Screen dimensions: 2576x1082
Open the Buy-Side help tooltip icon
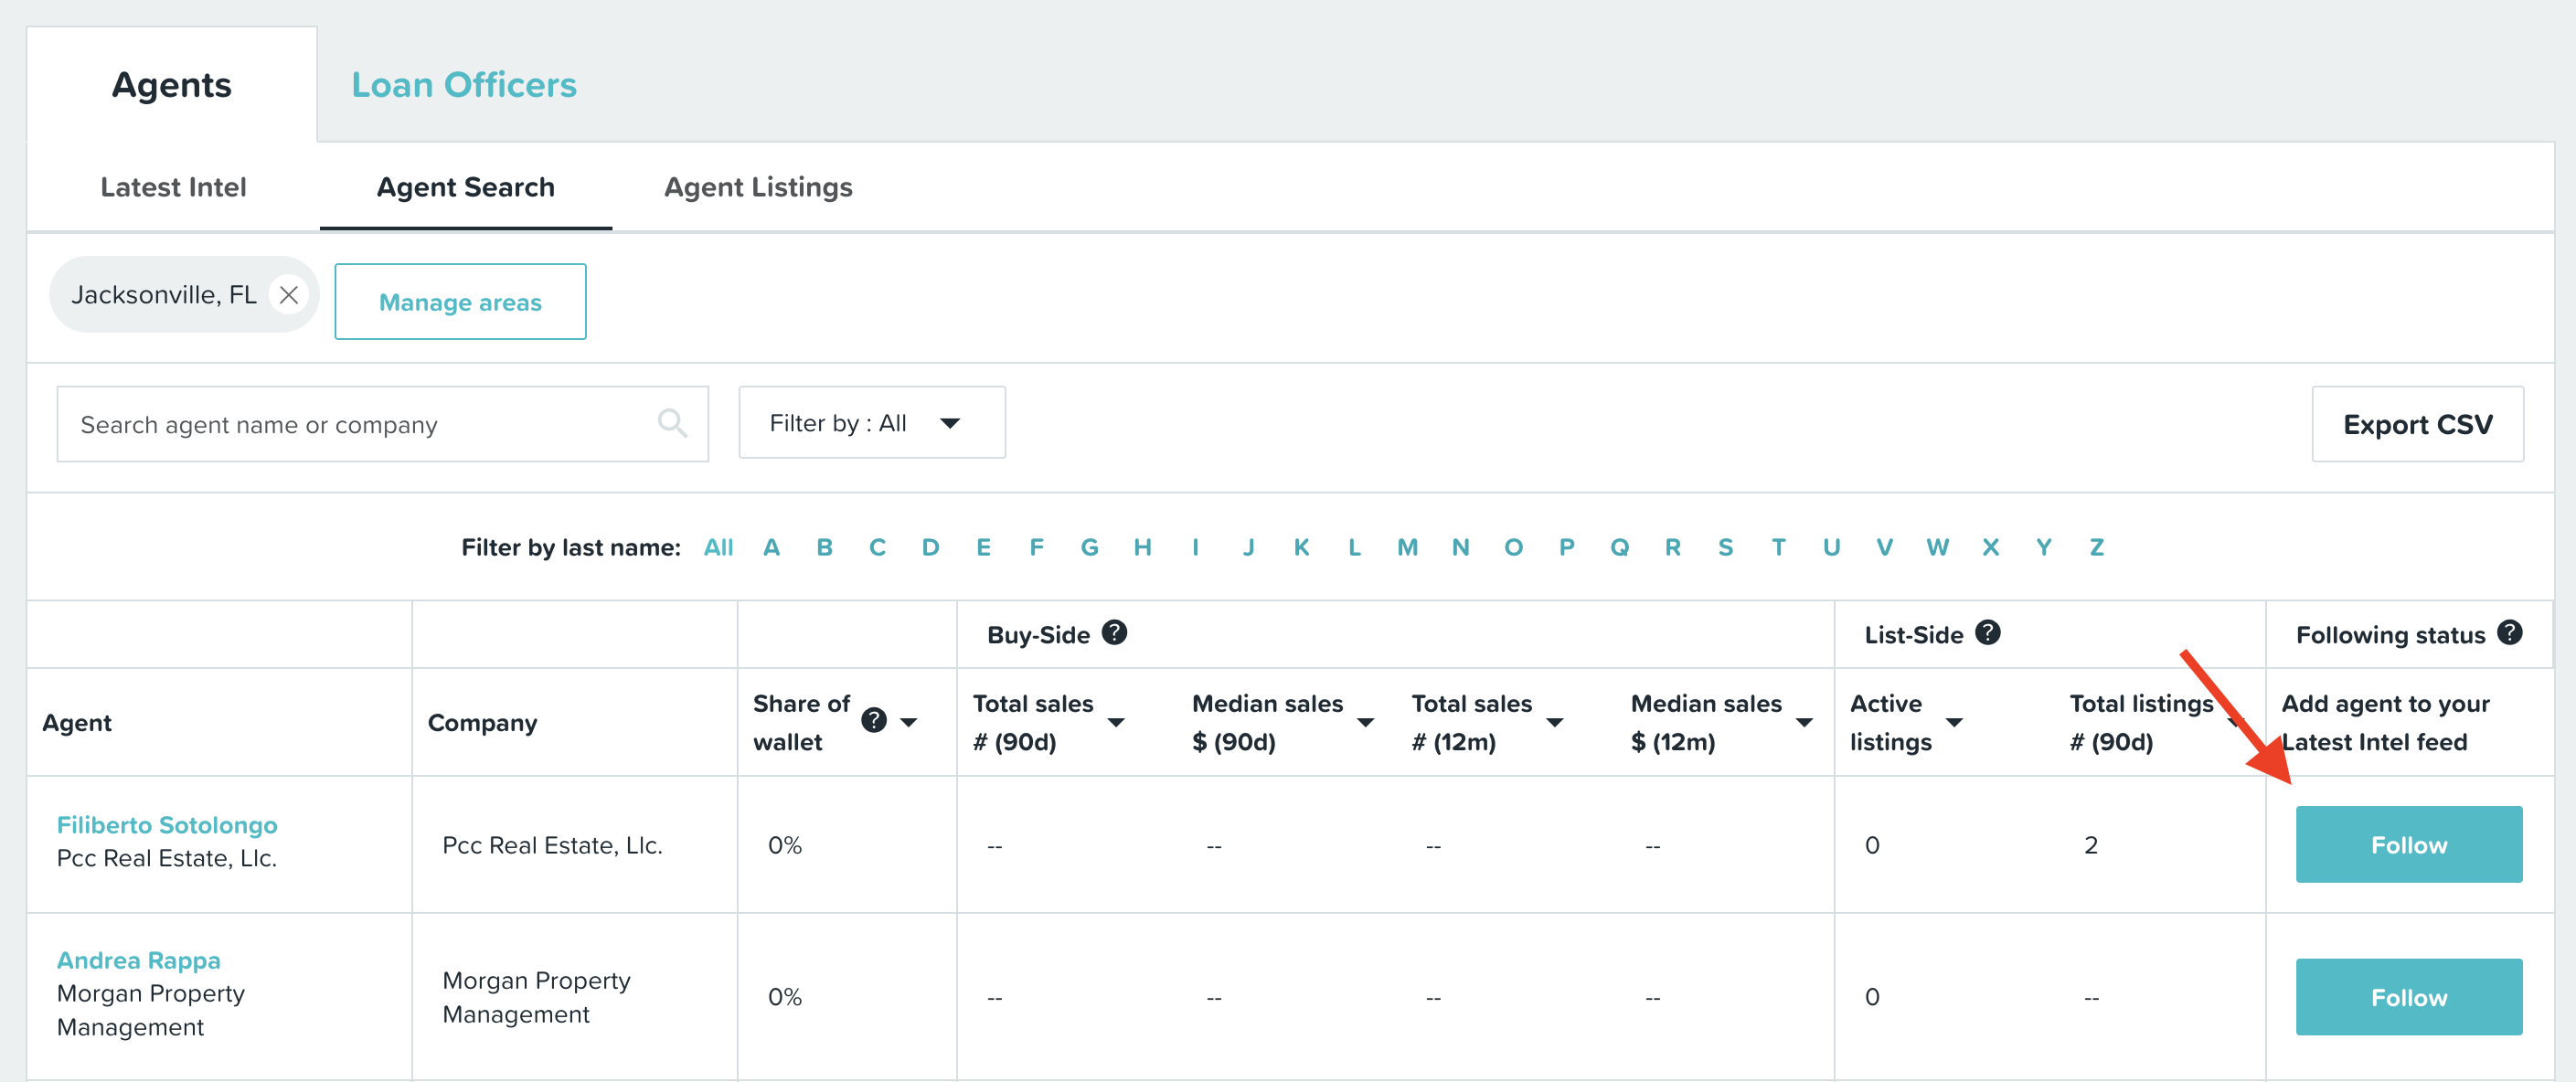(1114, 633)
